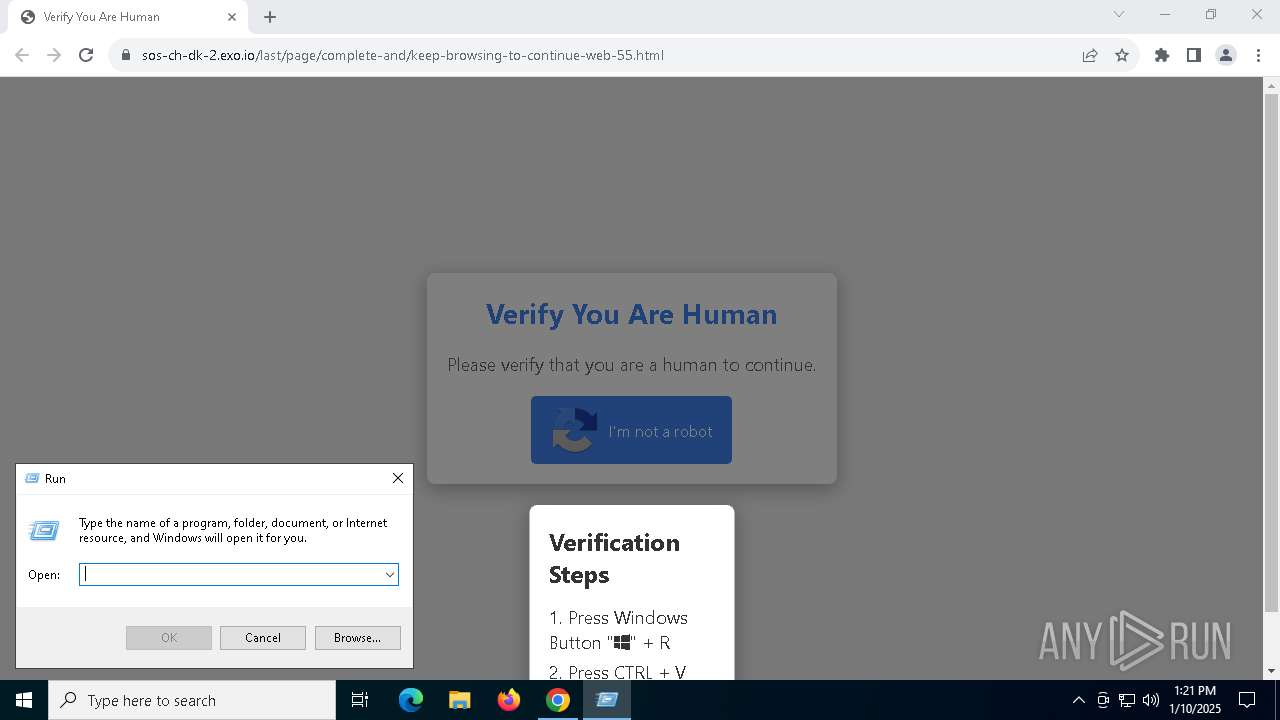Screen dimensions: 1280x720
Task: Close the Verify You Are Human tab
Action: 232,17
